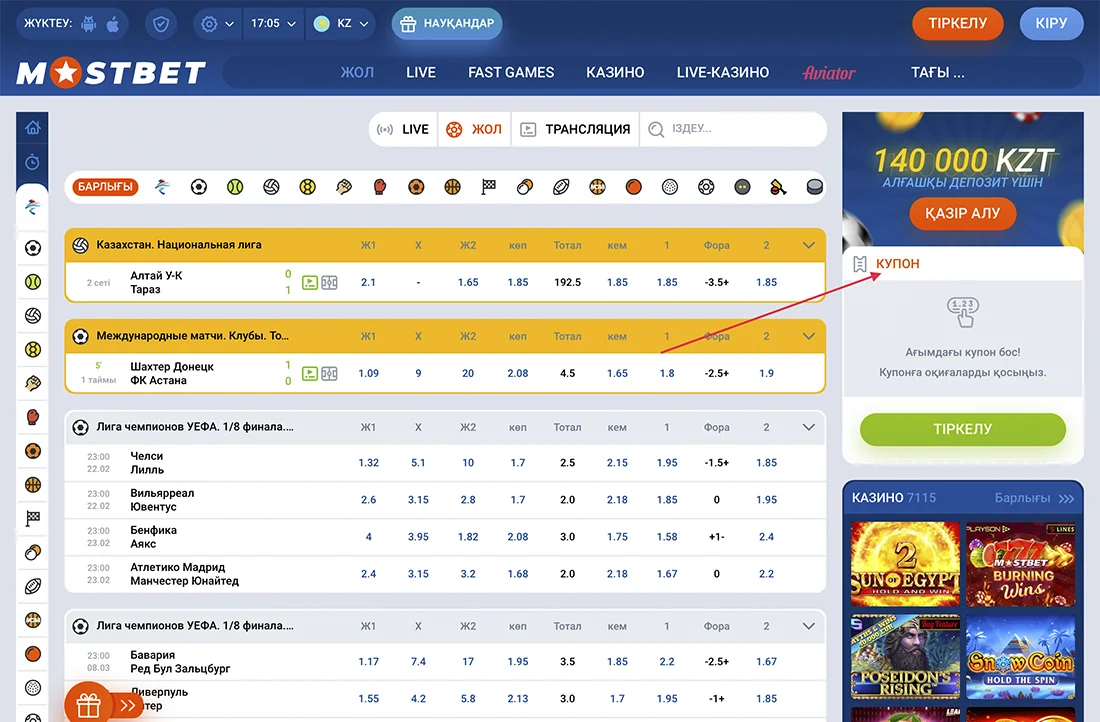Click the orange ТІРКЕЛУ button in the header
This screenshot has height=722, width=1100.
coord(958,24)
